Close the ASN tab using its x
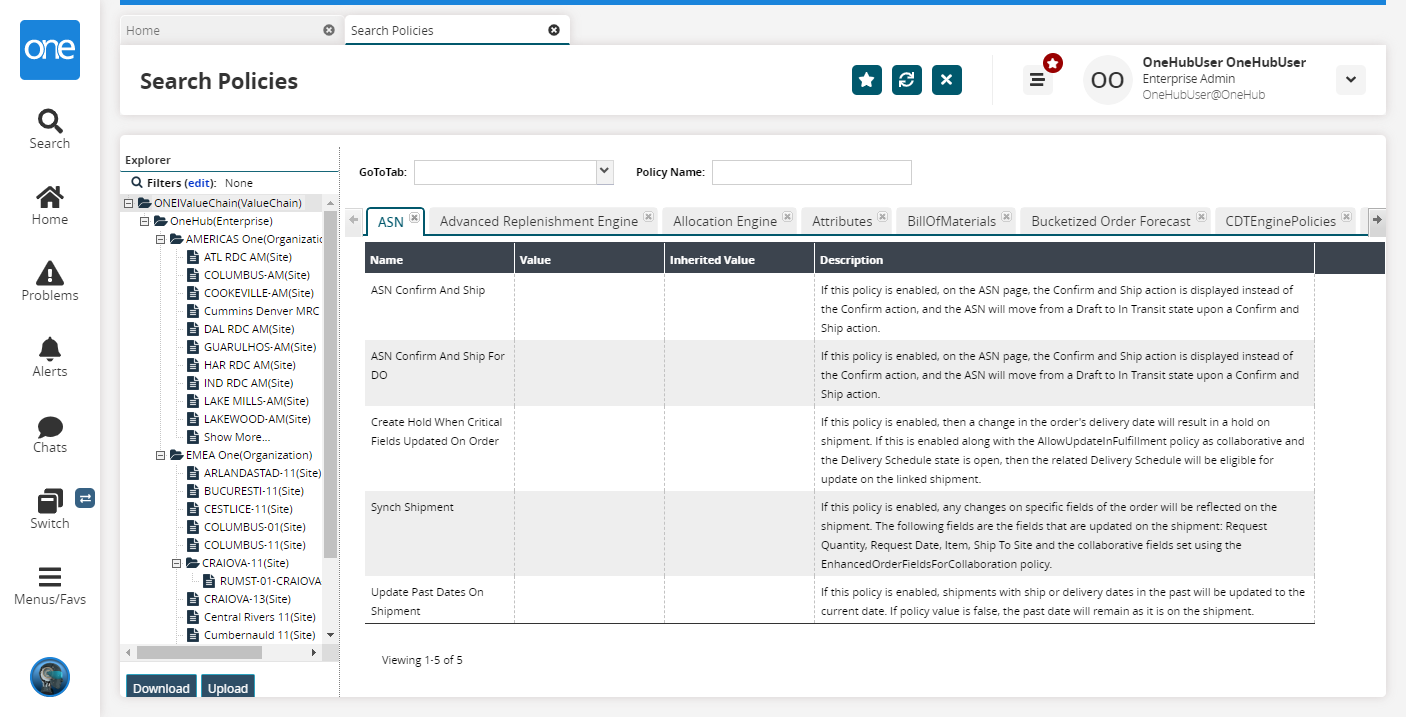This screenshot has height=717, width=1406. (414, 217)
